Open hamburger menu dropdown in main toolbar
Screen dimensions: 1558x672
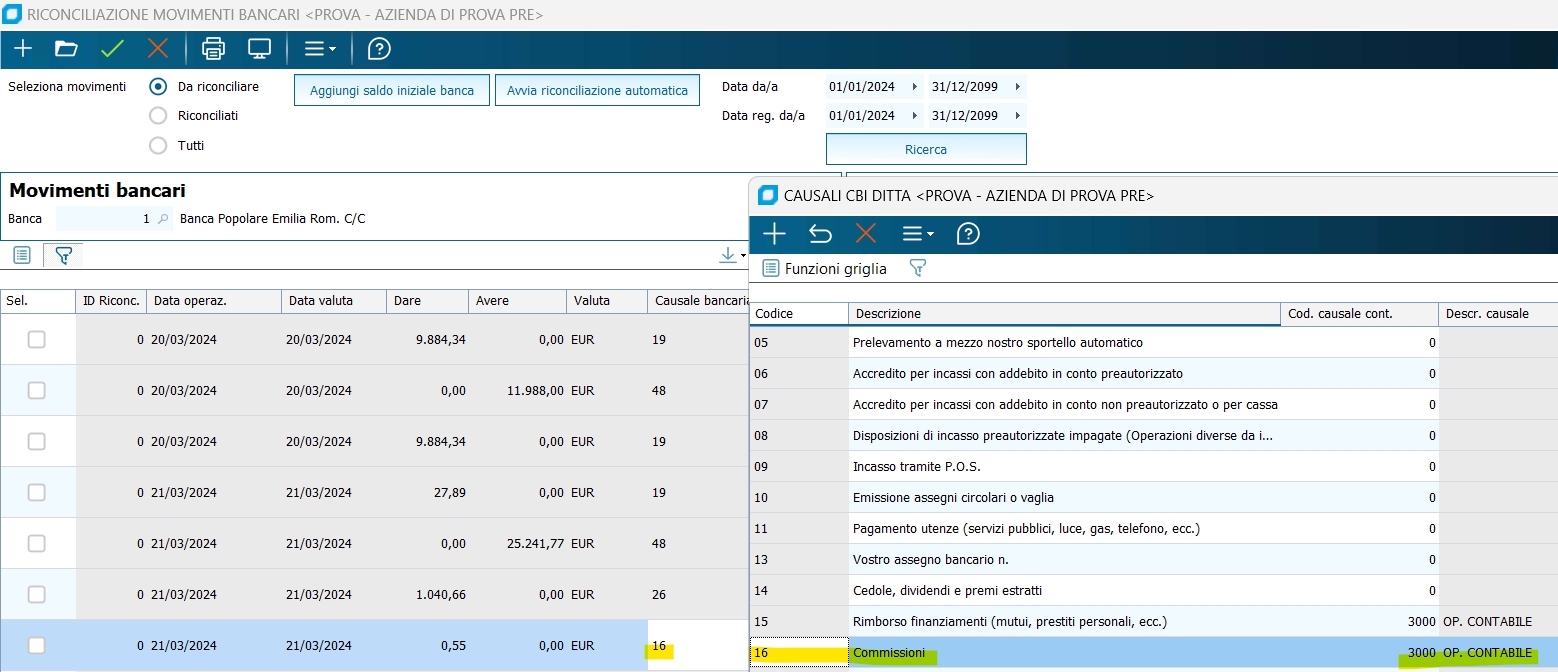(320, 49)
